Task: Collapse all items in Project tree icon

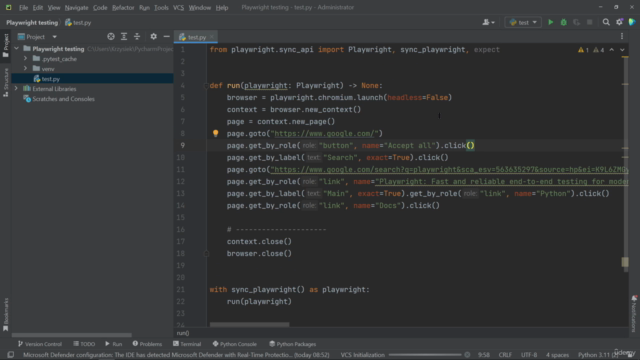Action: pos(137,37)
